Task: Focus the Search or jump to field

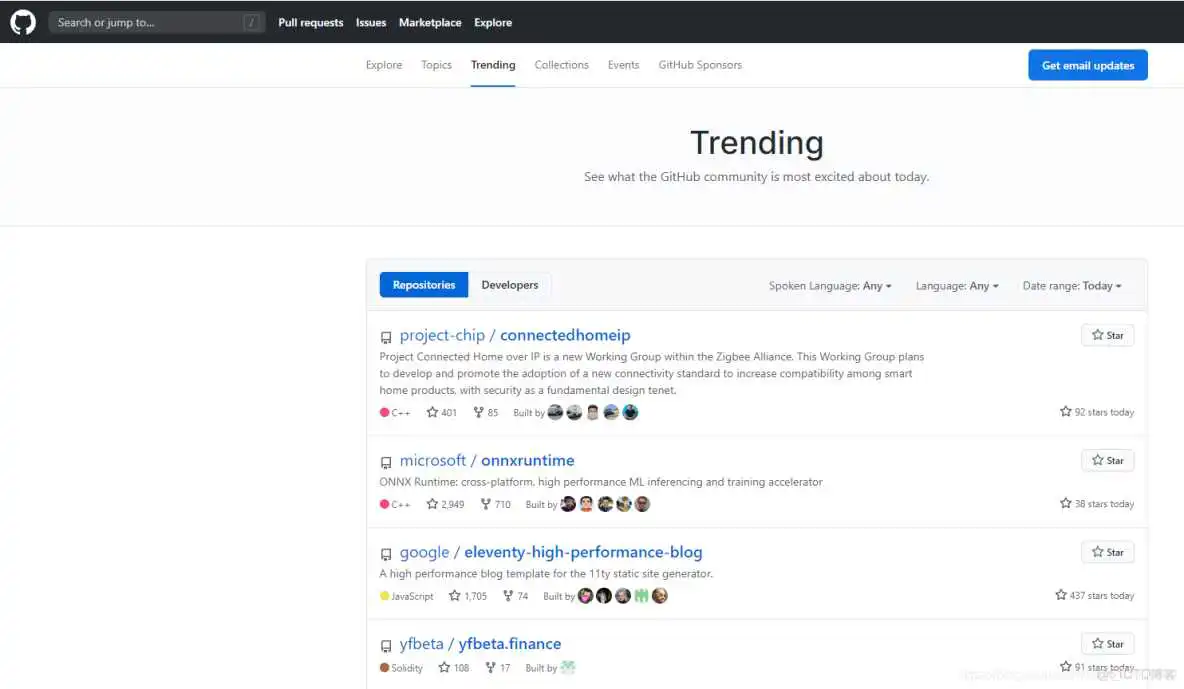Action: [157, 22]
